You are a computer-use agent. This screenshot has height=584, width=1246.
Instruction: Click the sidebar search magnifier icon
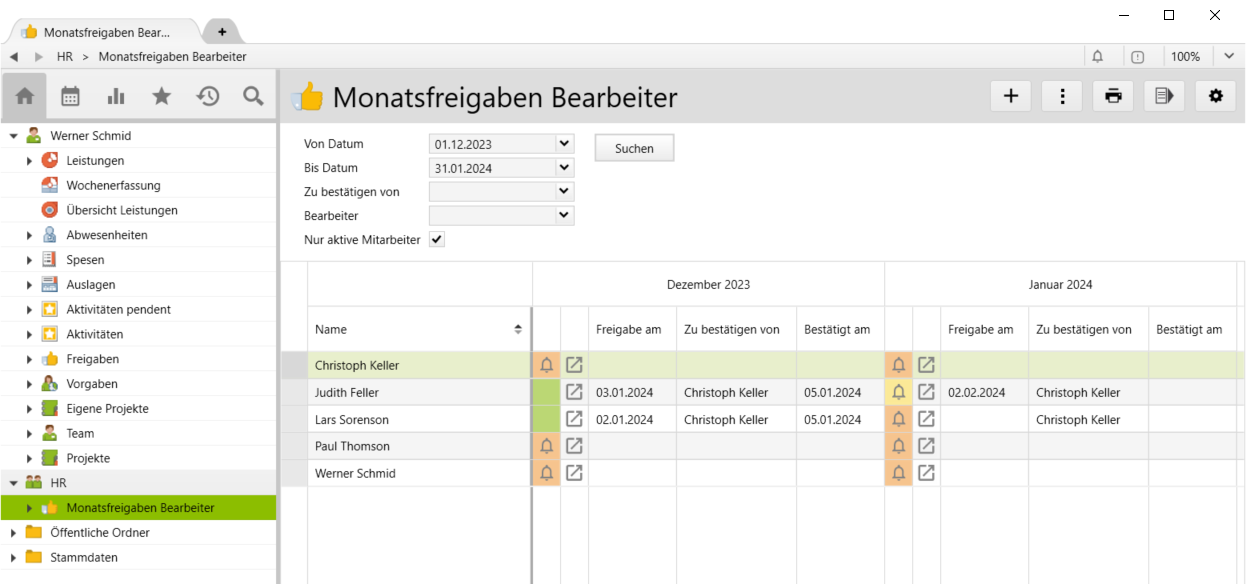[x=254, y=97]
